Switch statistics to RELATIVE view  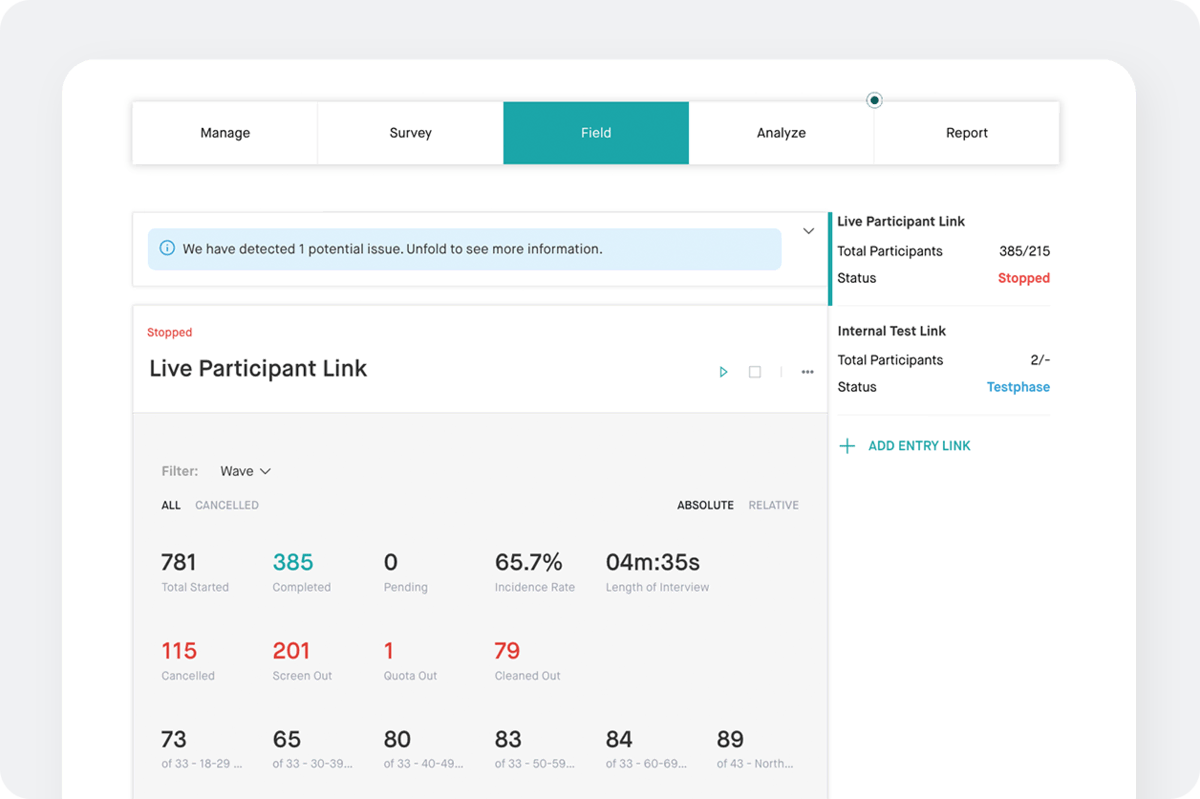773,505
